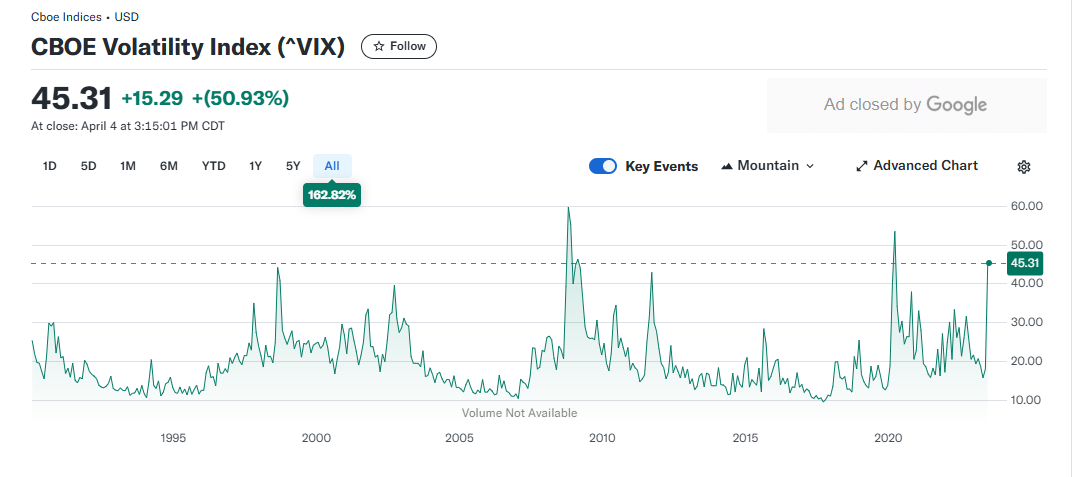Follow the CBOE Volatility Index
This screenshot has height=477, width=1072.
(x=399, y=46)
